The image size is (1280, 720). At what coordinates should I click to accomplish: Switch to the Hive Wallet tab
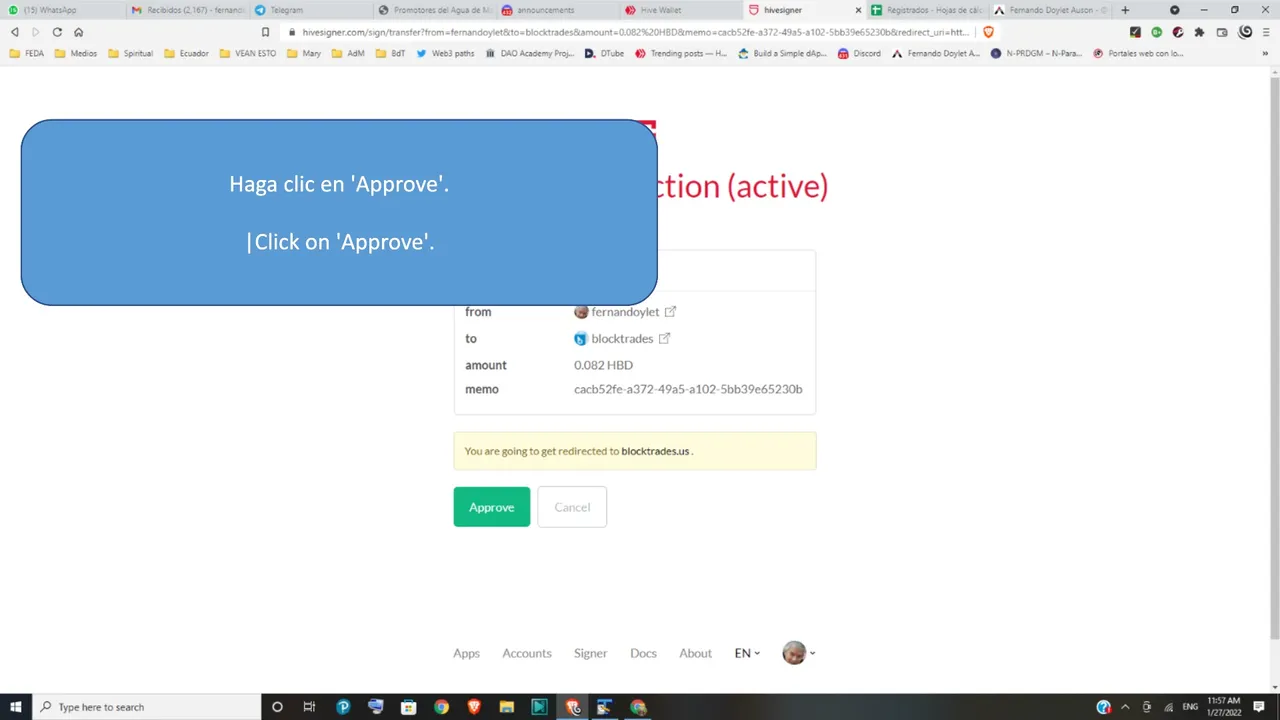682,10
